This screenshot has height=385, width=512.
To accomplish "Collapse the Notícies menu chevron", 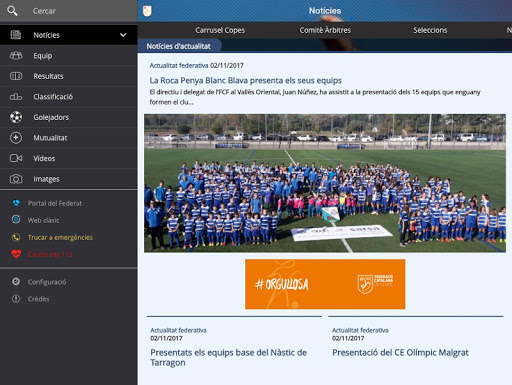I will point(123,35).
